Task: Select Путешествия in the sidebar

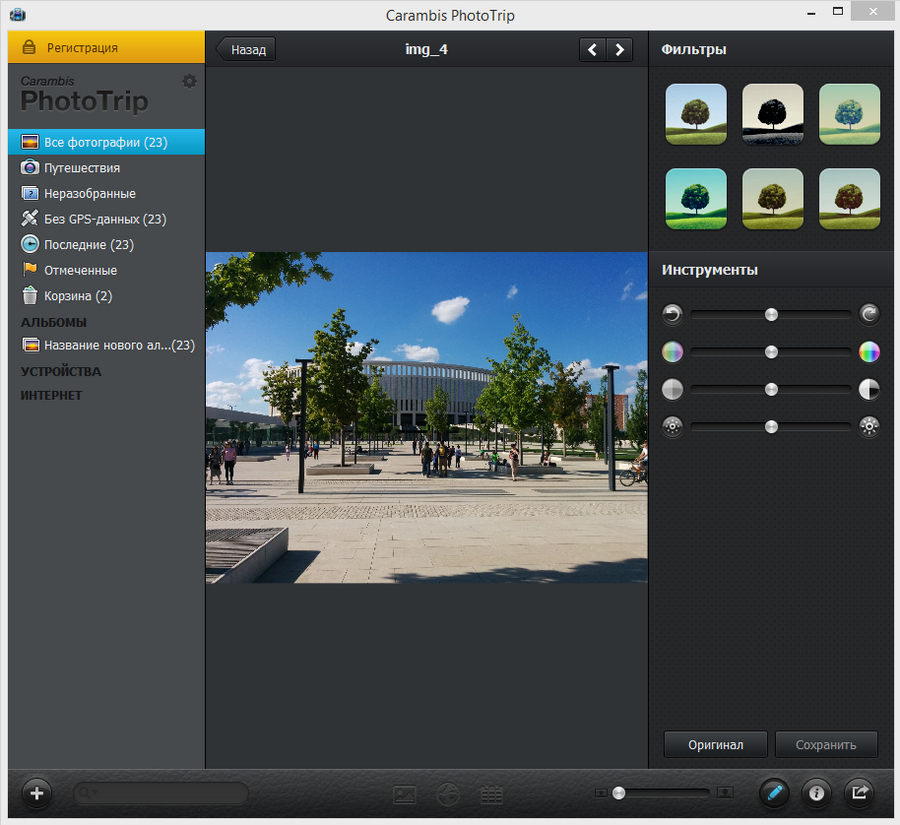Action: (82, 168)
